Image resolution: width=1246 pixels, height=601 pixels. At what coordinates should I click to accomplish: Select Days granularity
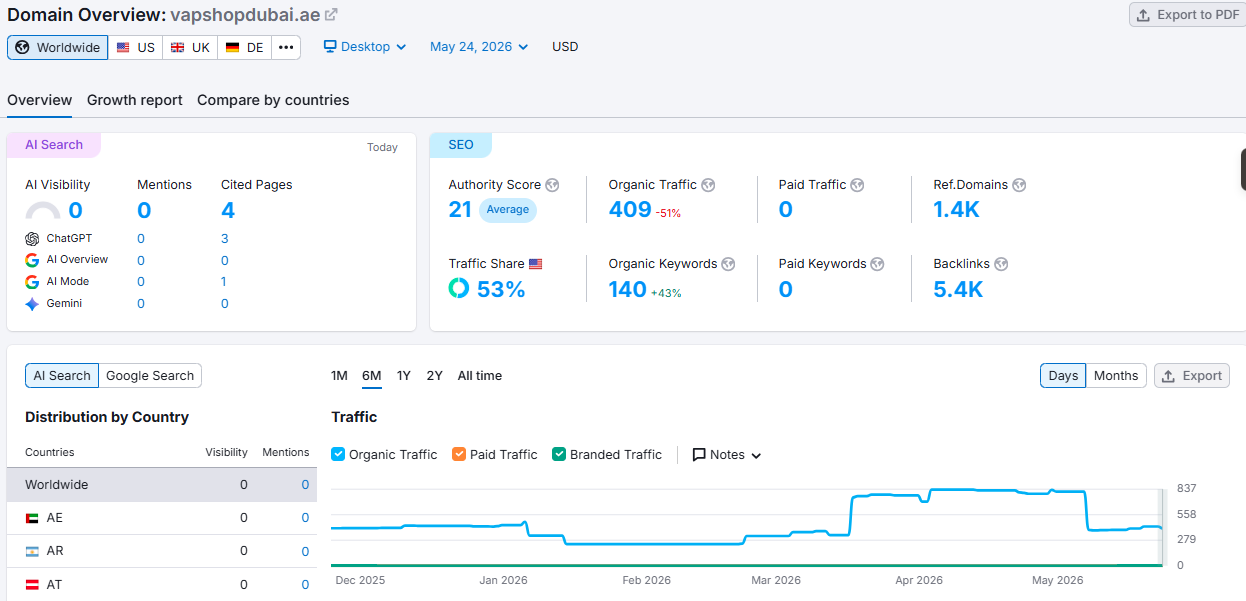[x=1063, y=376]
